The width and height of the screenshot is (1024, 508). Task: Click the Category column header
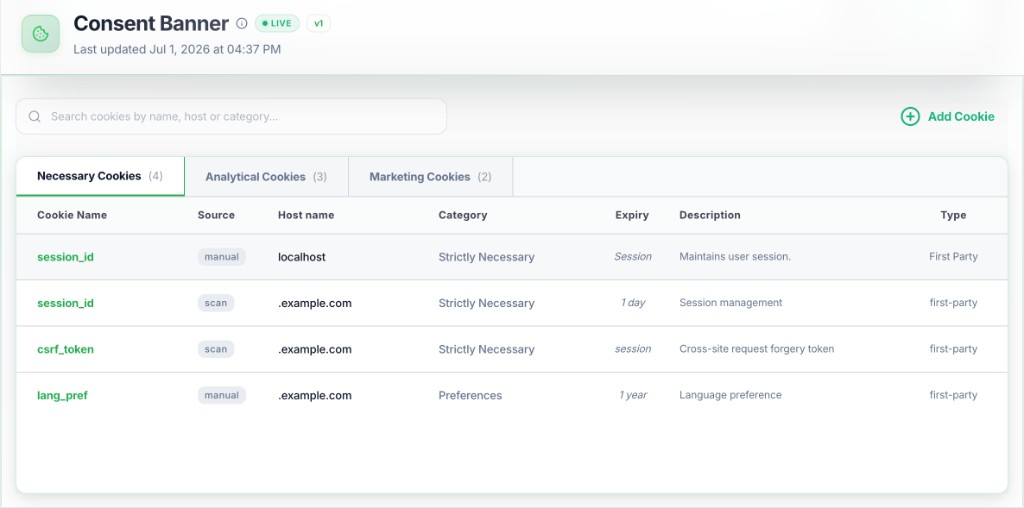[x=462, y=215]
